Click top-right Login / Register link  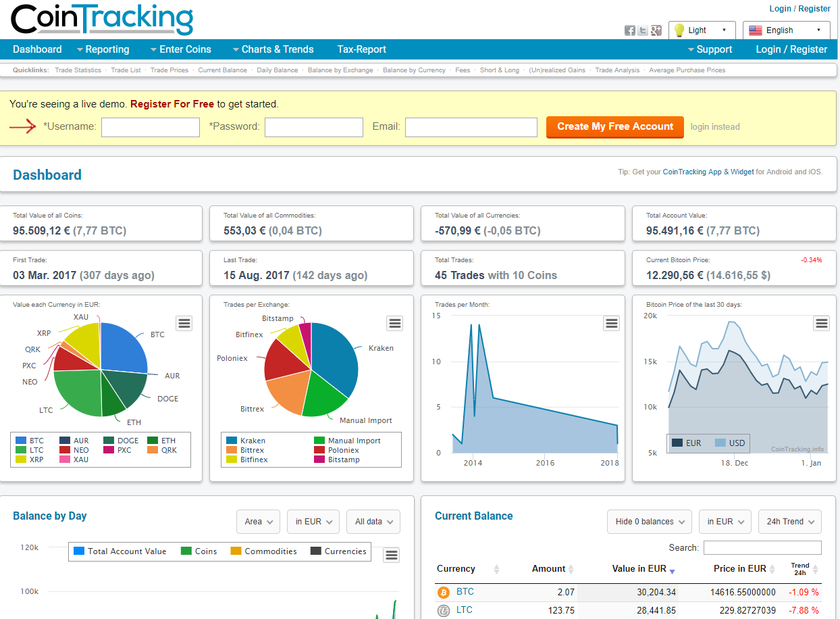tap(800, 9)
